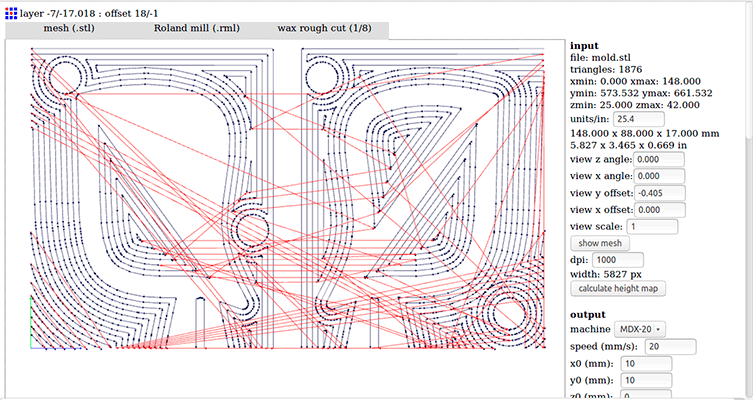Click the toolpath preview canvas

(285, 218)
